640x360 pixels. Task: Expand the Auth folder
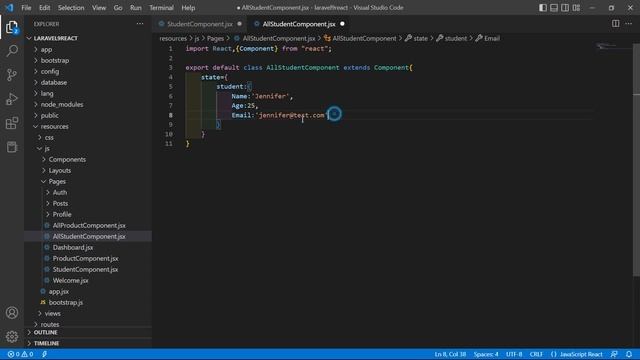point(60,192)
